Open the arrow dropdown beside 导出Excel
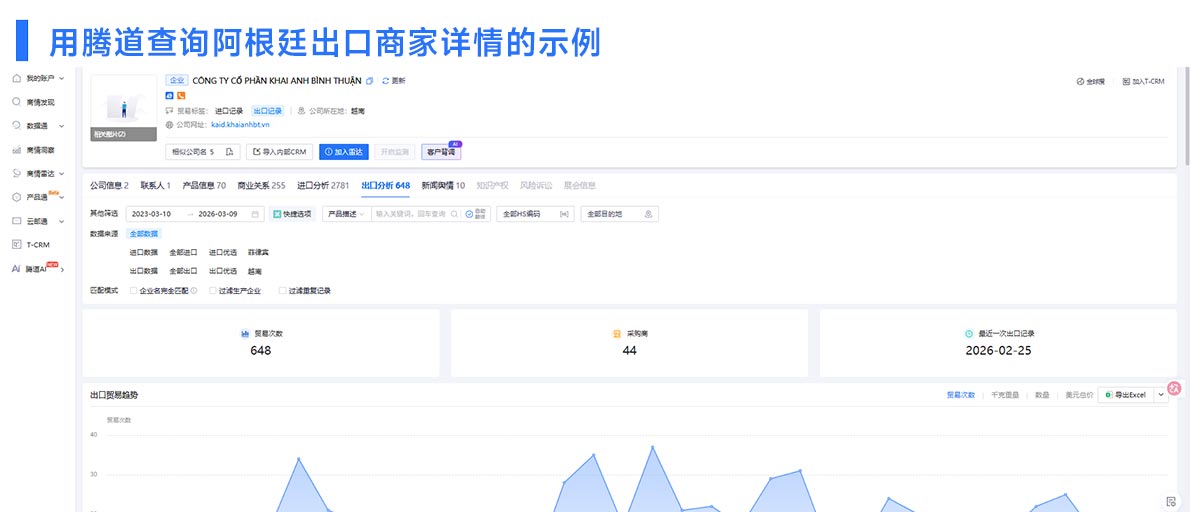This screenshot has width=1190, height=512. click(1160, 395)
